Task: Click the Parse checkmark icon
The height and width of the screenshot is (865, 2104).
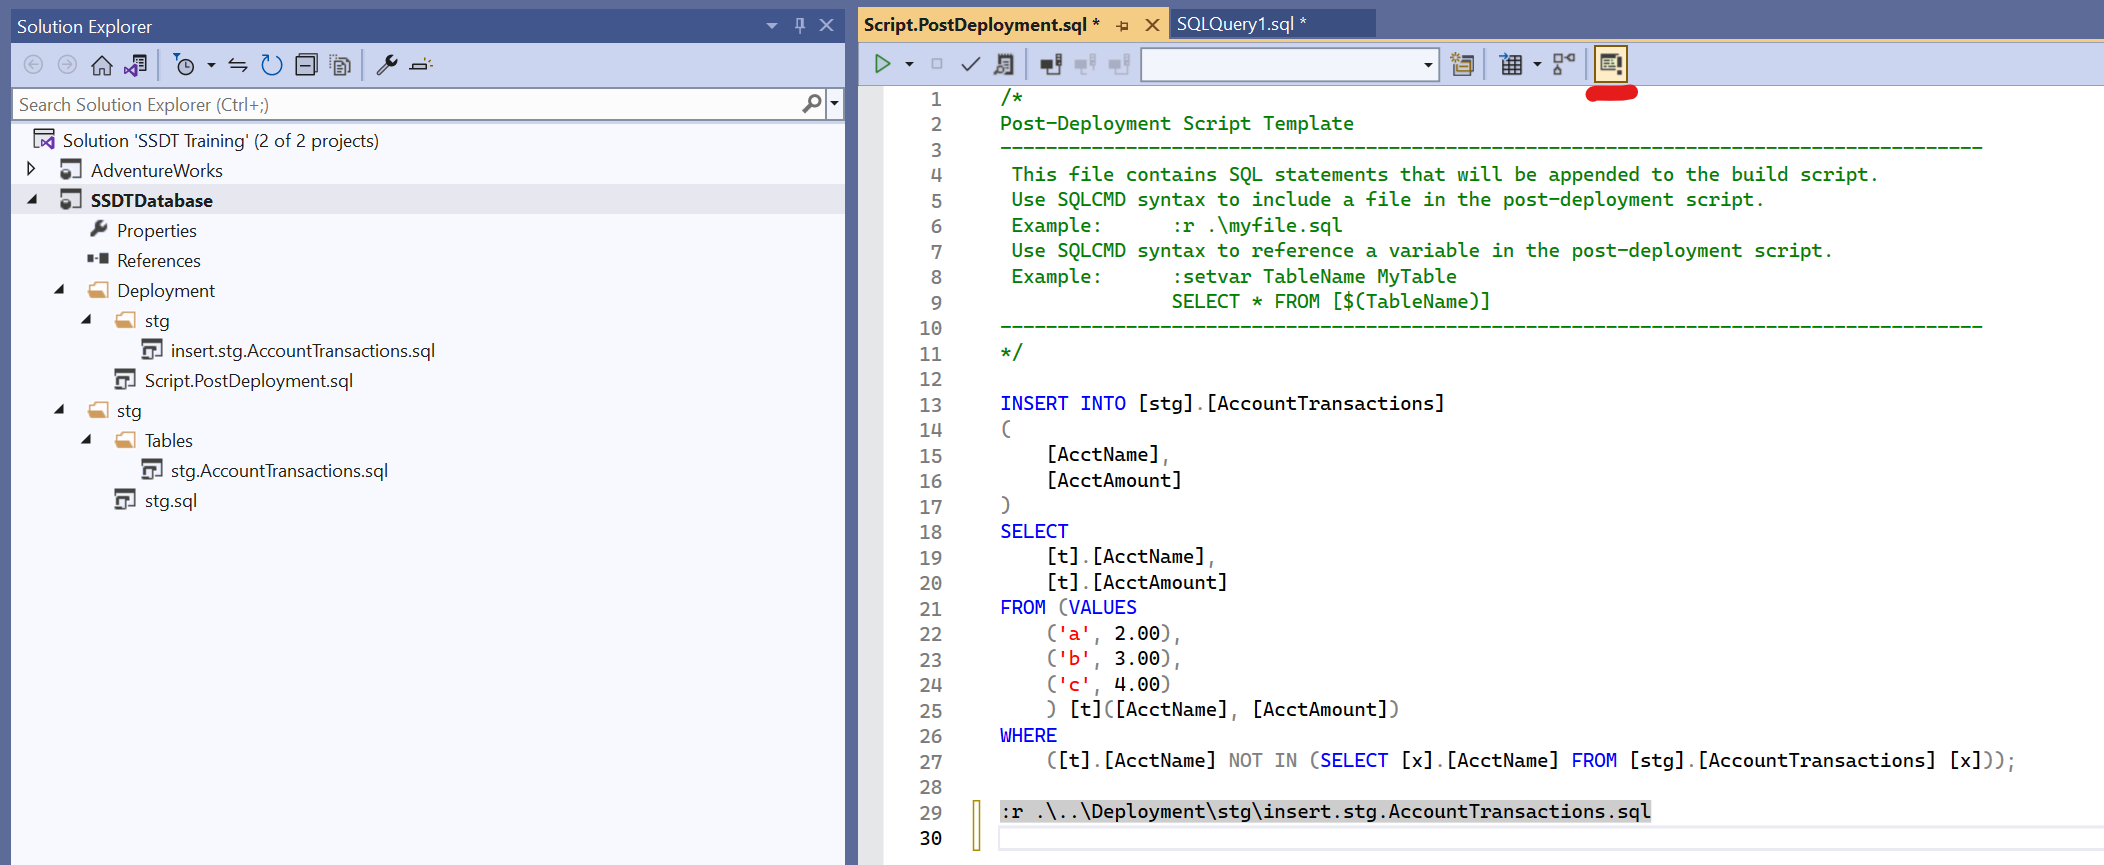Action: click(x=970, y=64)
